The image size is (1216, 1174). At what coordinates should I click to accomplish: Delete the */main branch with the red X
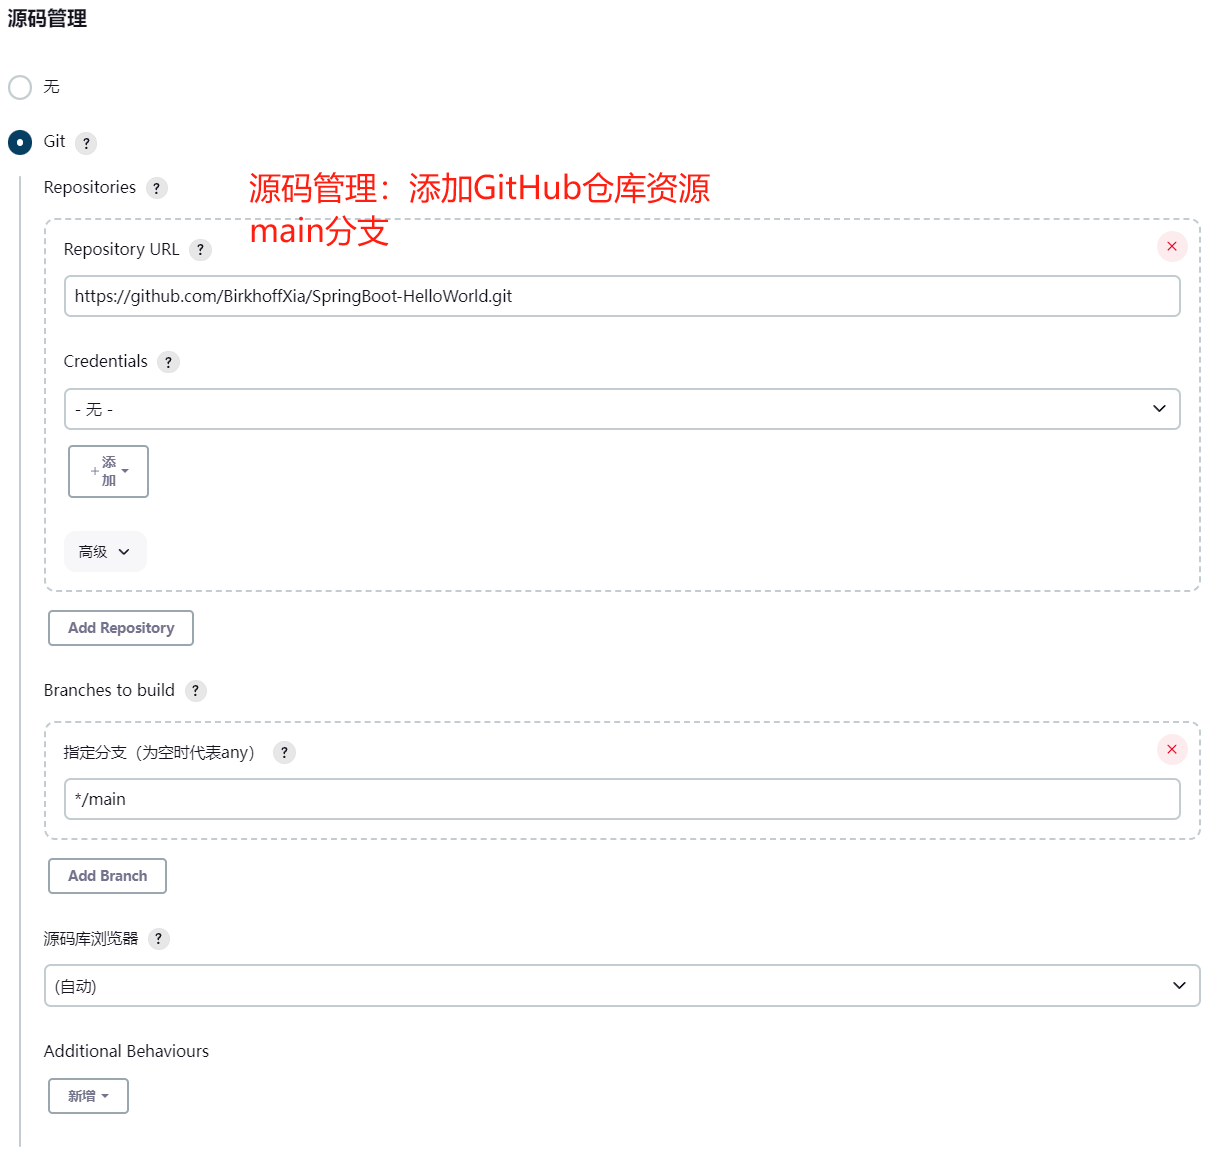tap(1172, 749)
